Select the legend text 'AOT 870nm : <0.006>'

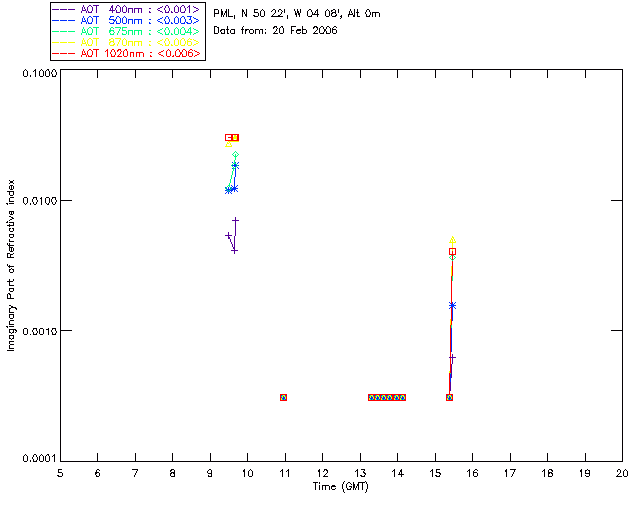(x=140, y=42)
